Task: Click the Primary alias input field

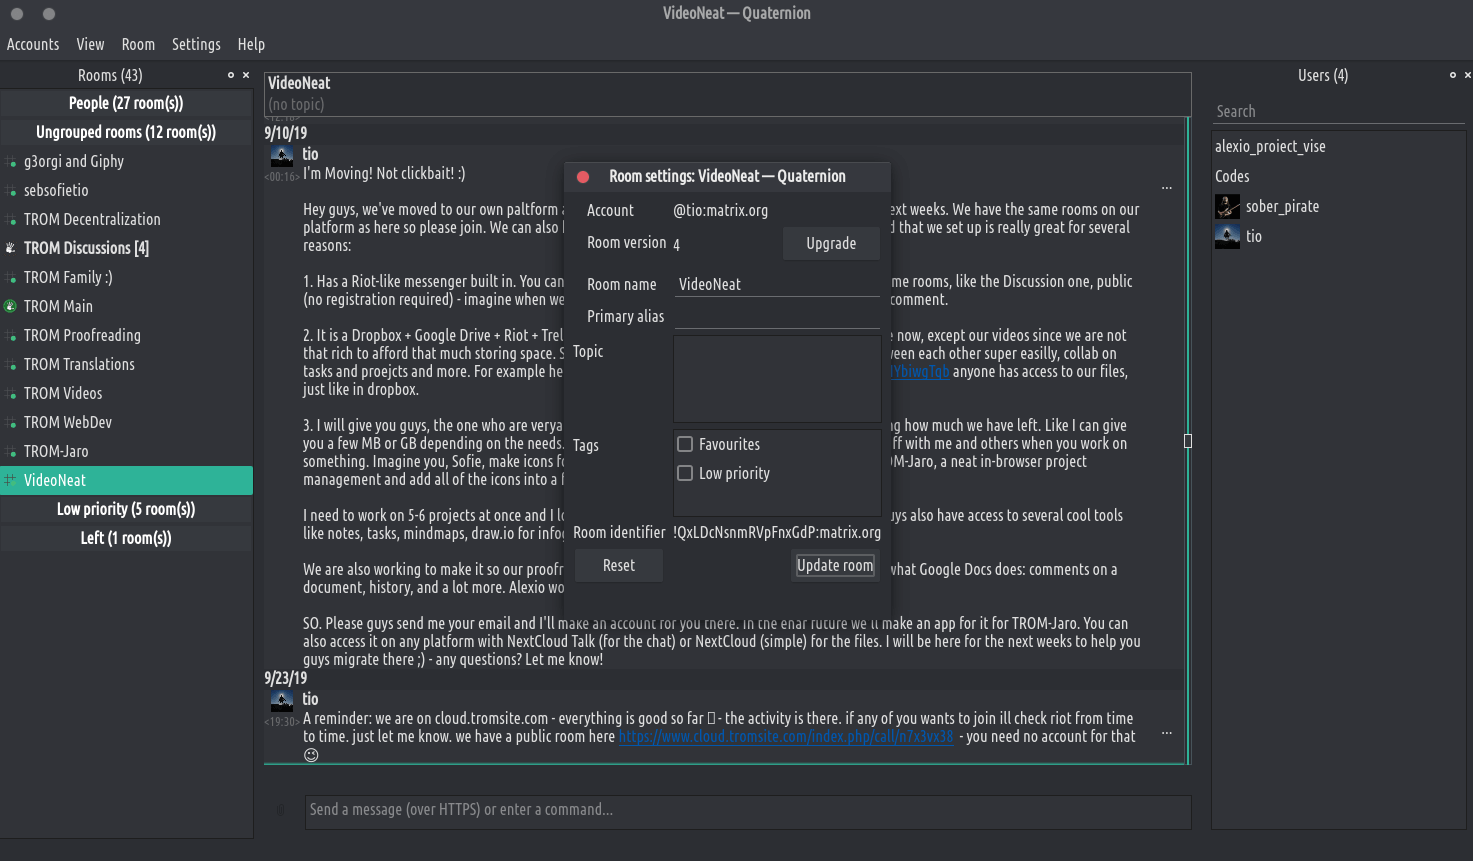Action: point(777,316)
